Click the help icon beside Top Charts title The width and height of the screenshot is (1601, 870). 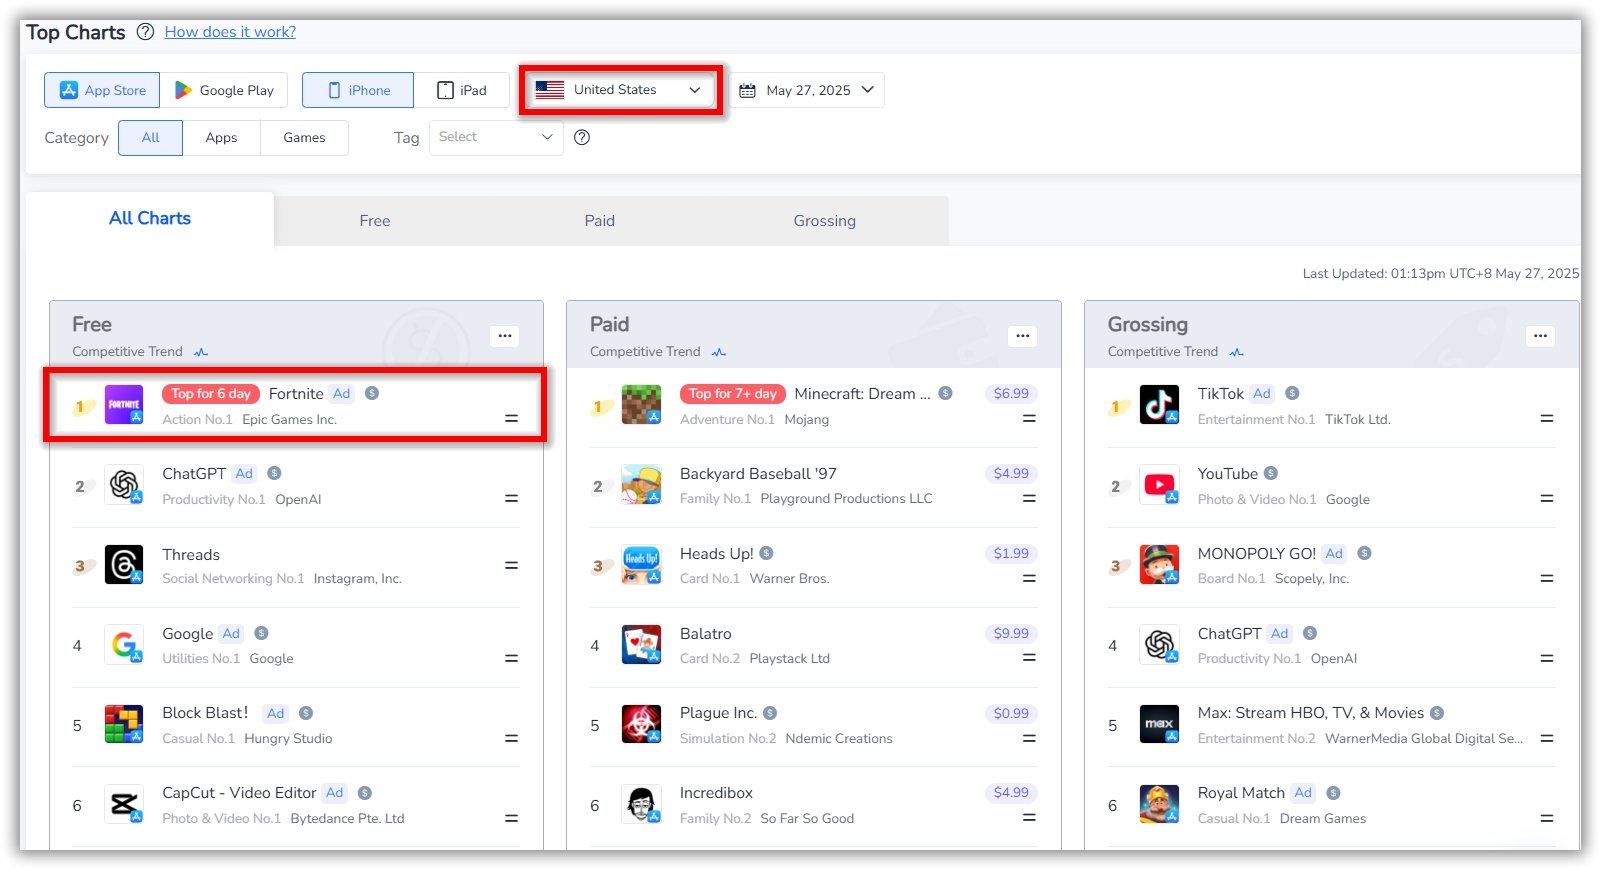click(x=145, y=32)
